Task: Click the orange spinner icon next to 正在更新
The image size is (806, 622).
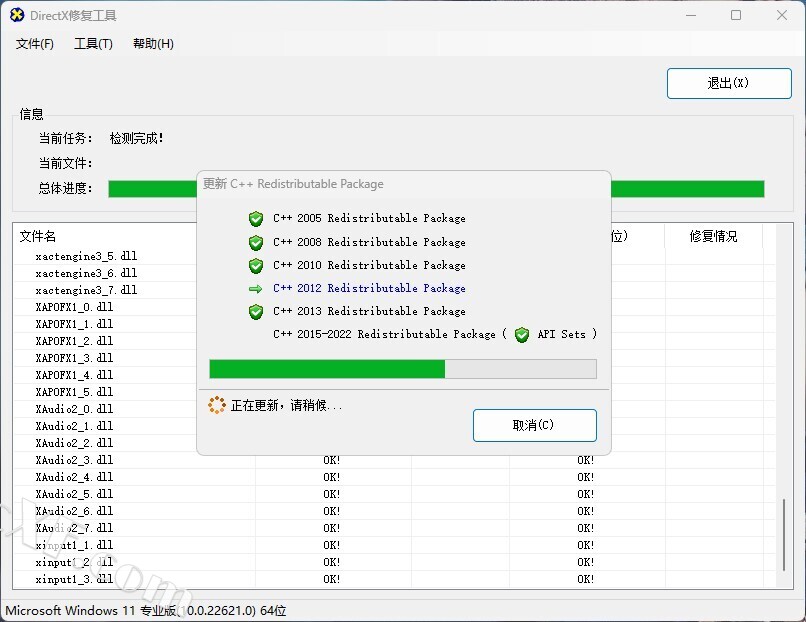Action: (217, 405)
